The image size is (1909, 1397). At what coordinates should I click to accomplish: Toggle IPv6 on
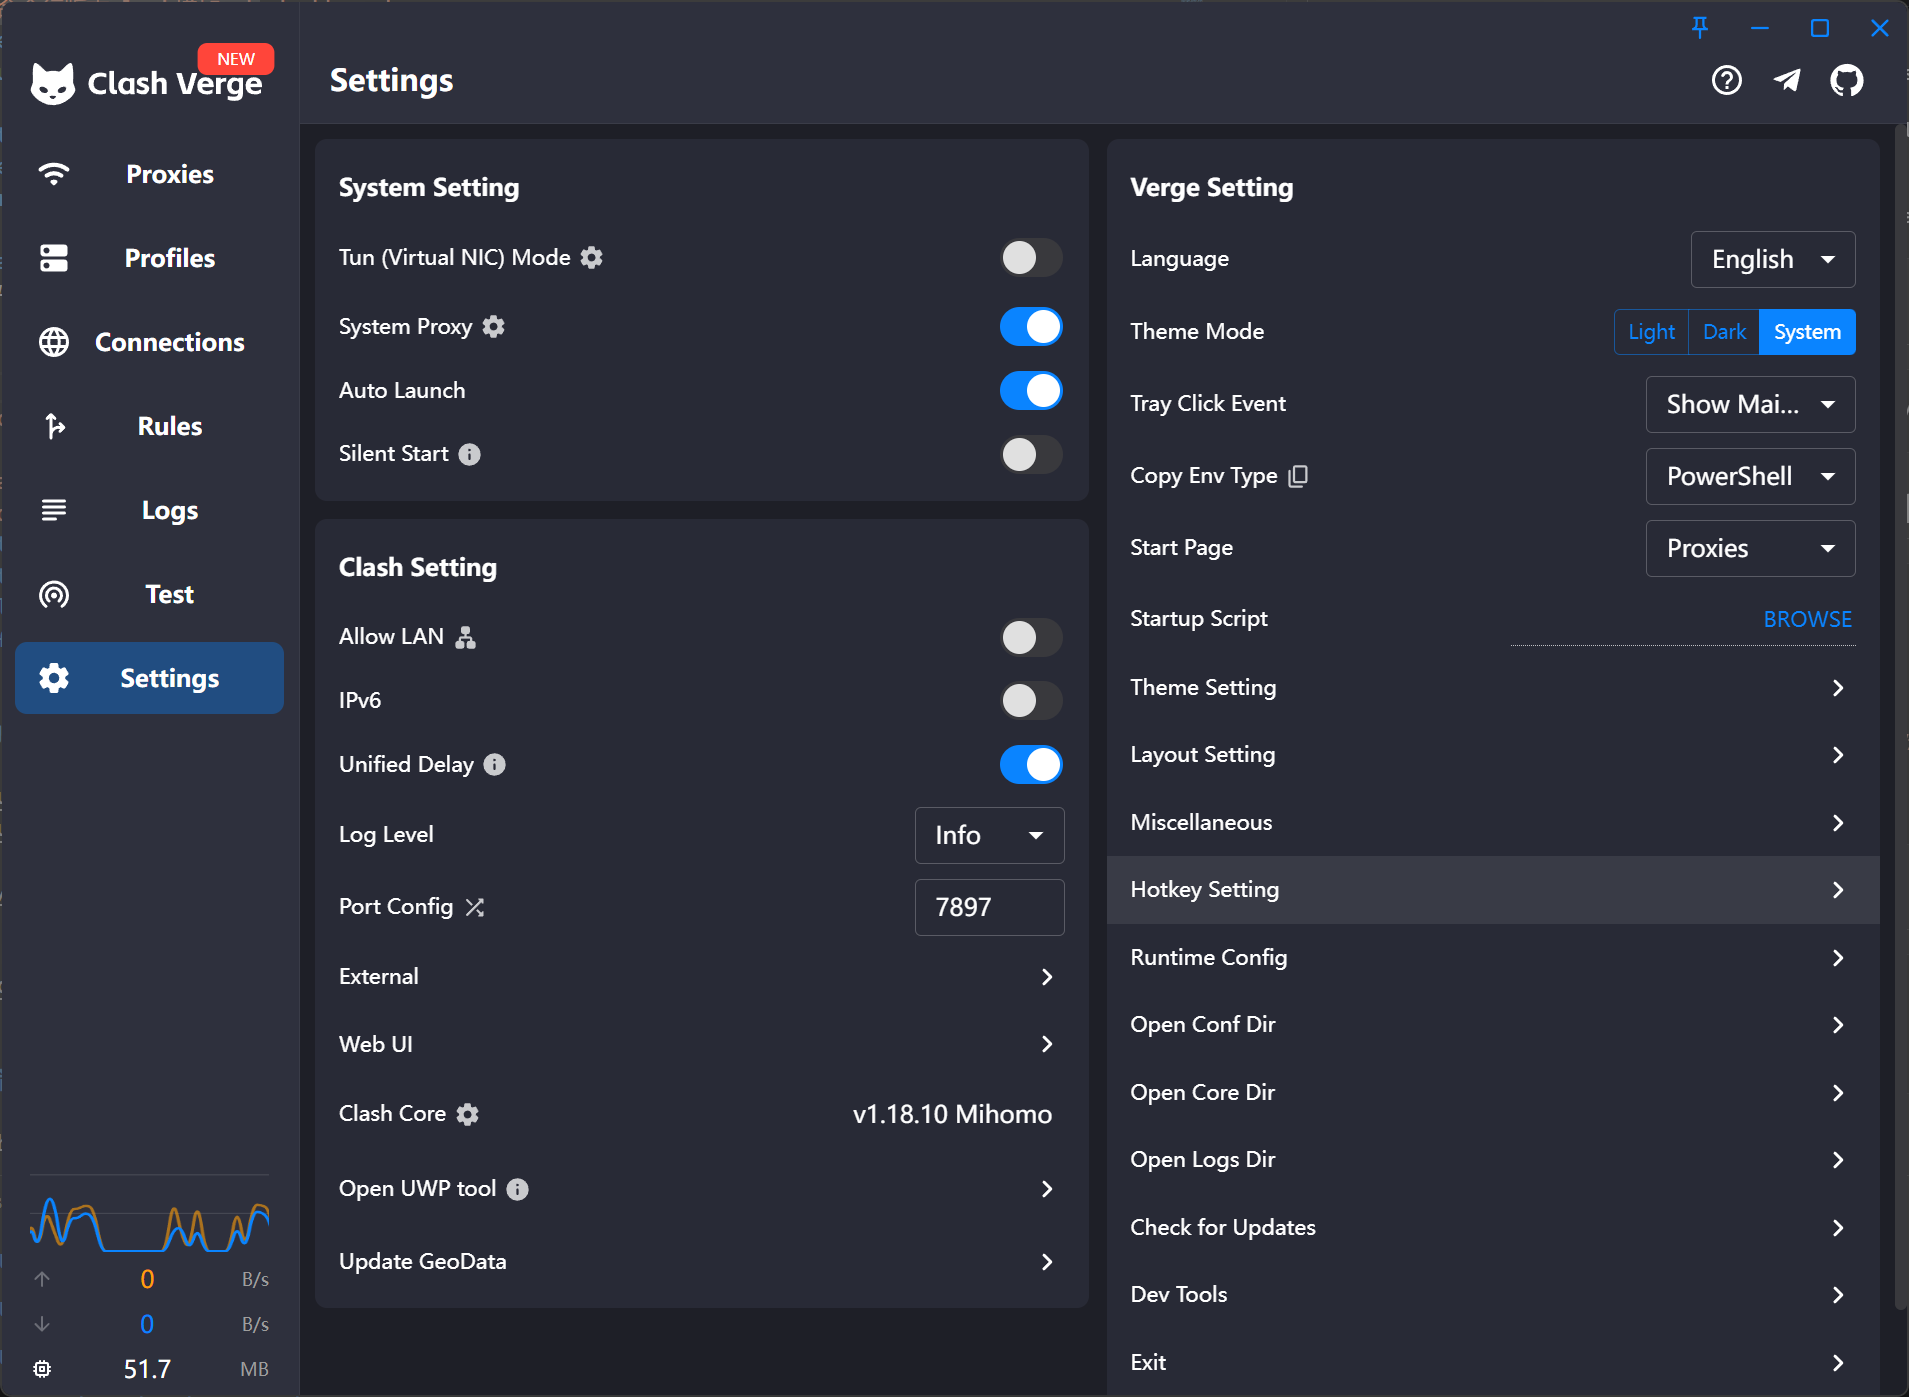[1031, 701]
